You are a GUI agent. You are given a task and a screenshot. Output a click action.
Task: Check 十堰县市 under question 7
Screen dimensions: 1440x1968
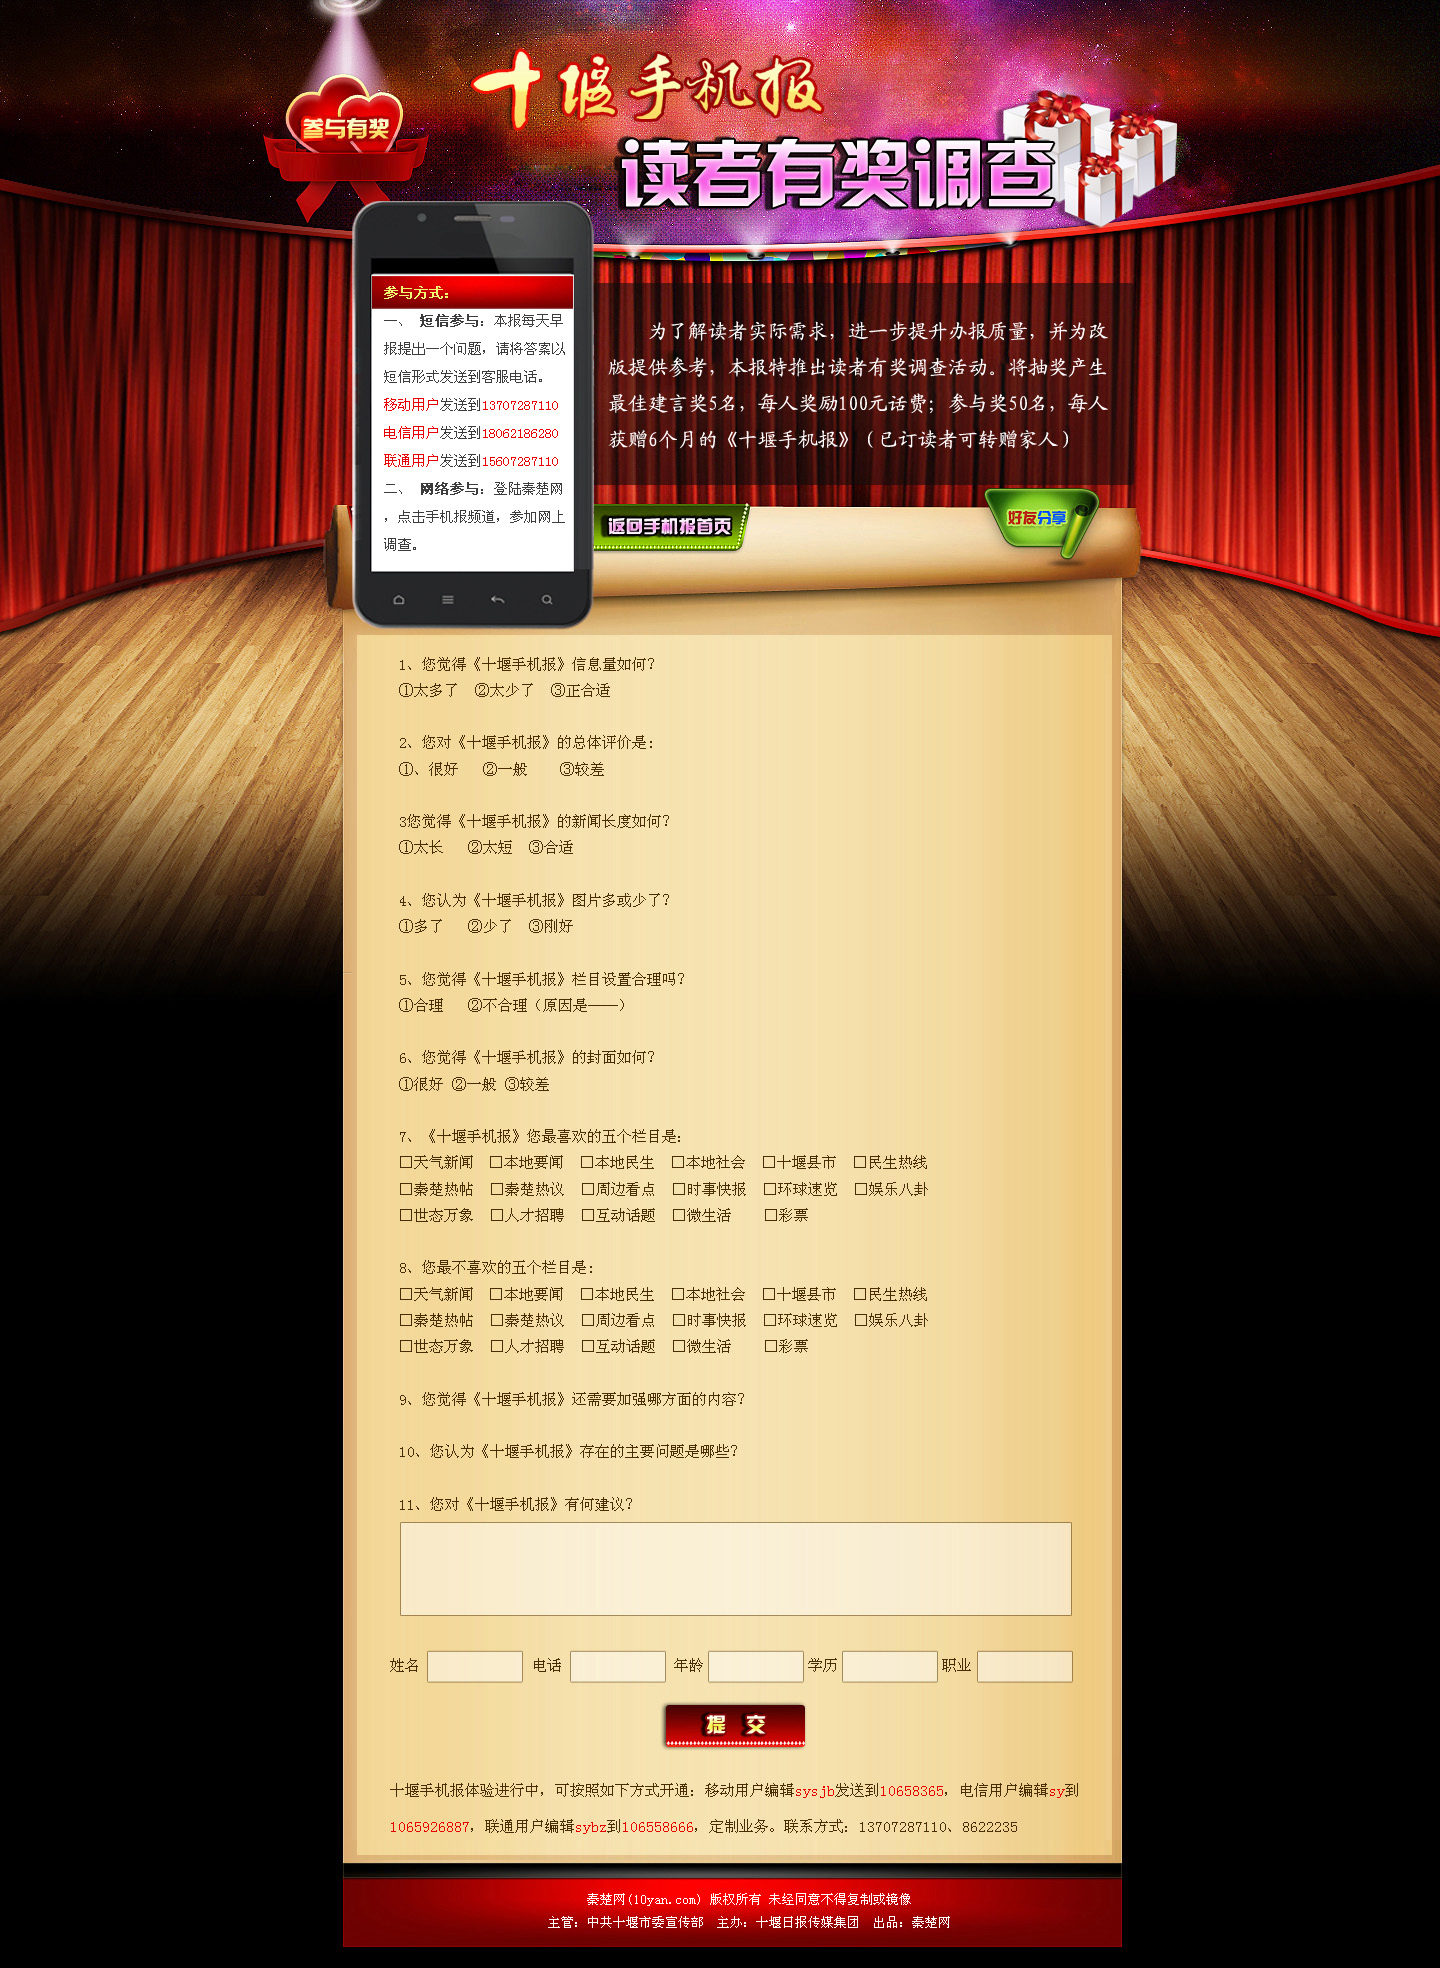pos(769,1162)
